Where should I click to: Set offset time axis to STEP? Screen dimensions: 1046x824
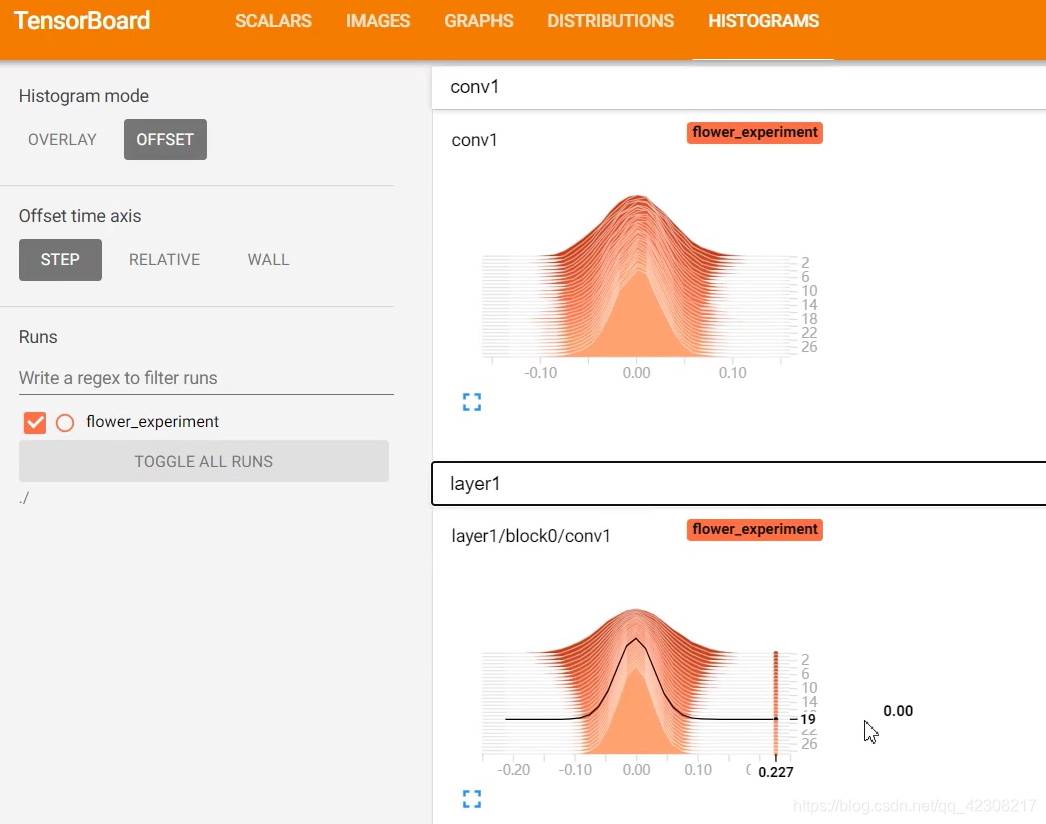(x=60, y=260)
